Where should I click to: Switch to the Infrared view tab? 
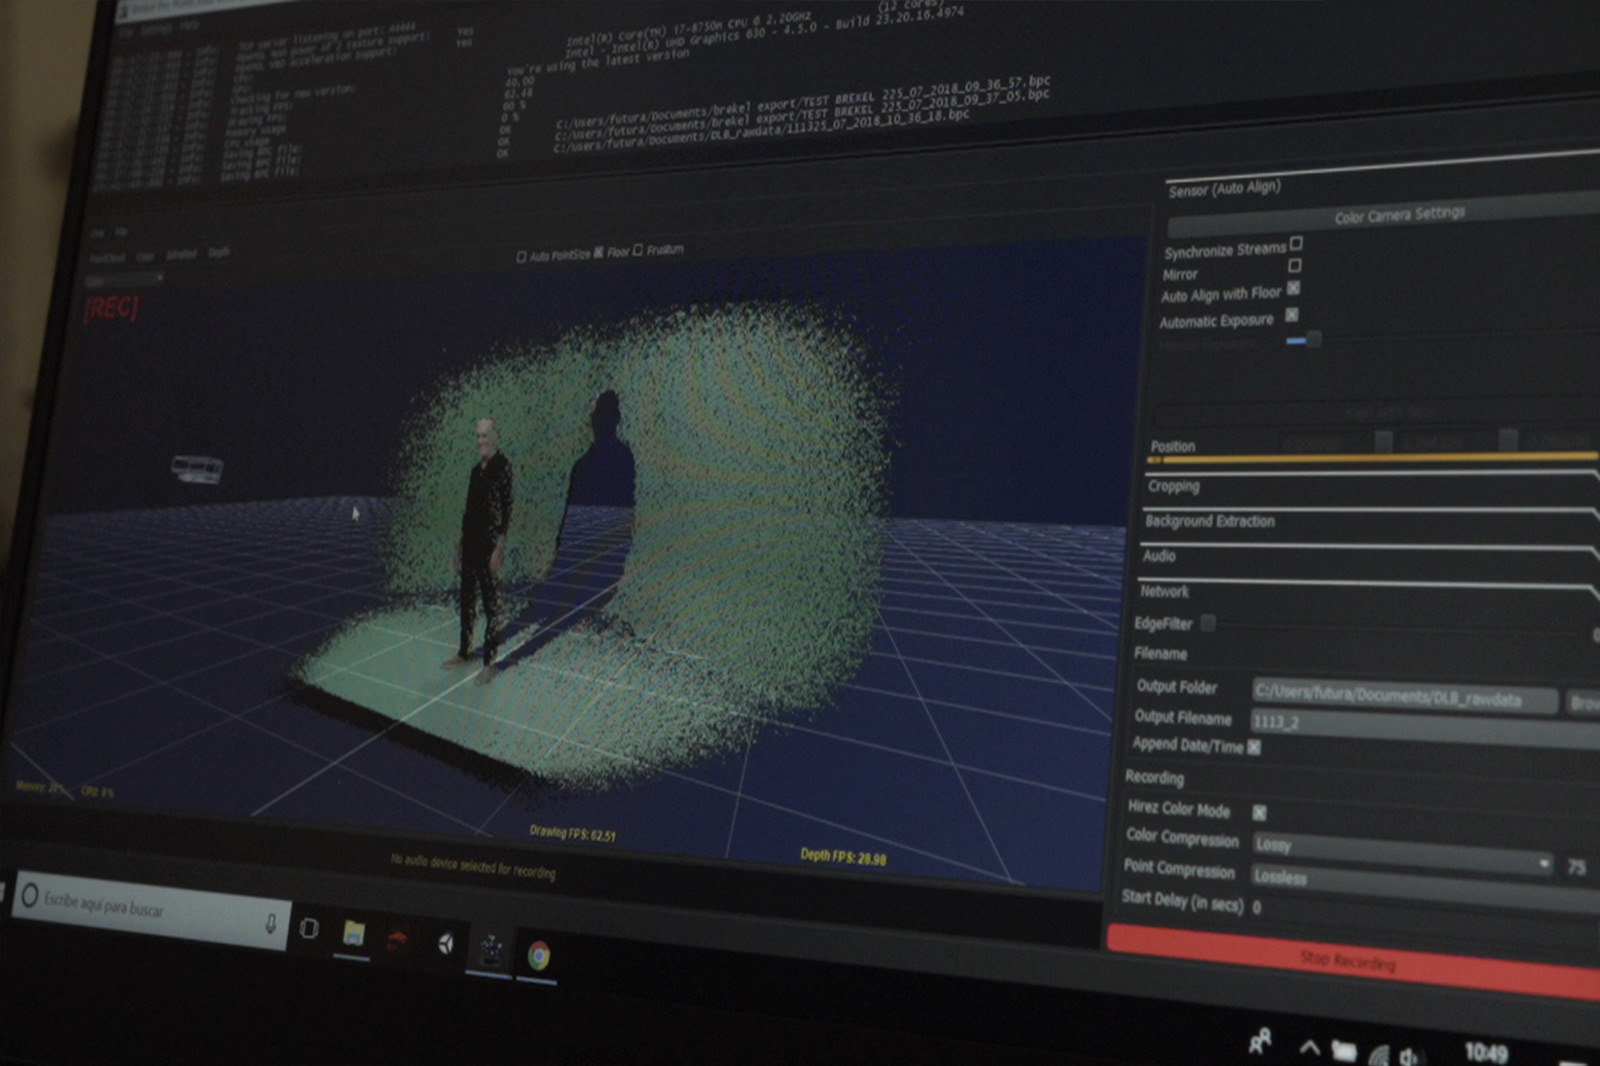(181, 255)
